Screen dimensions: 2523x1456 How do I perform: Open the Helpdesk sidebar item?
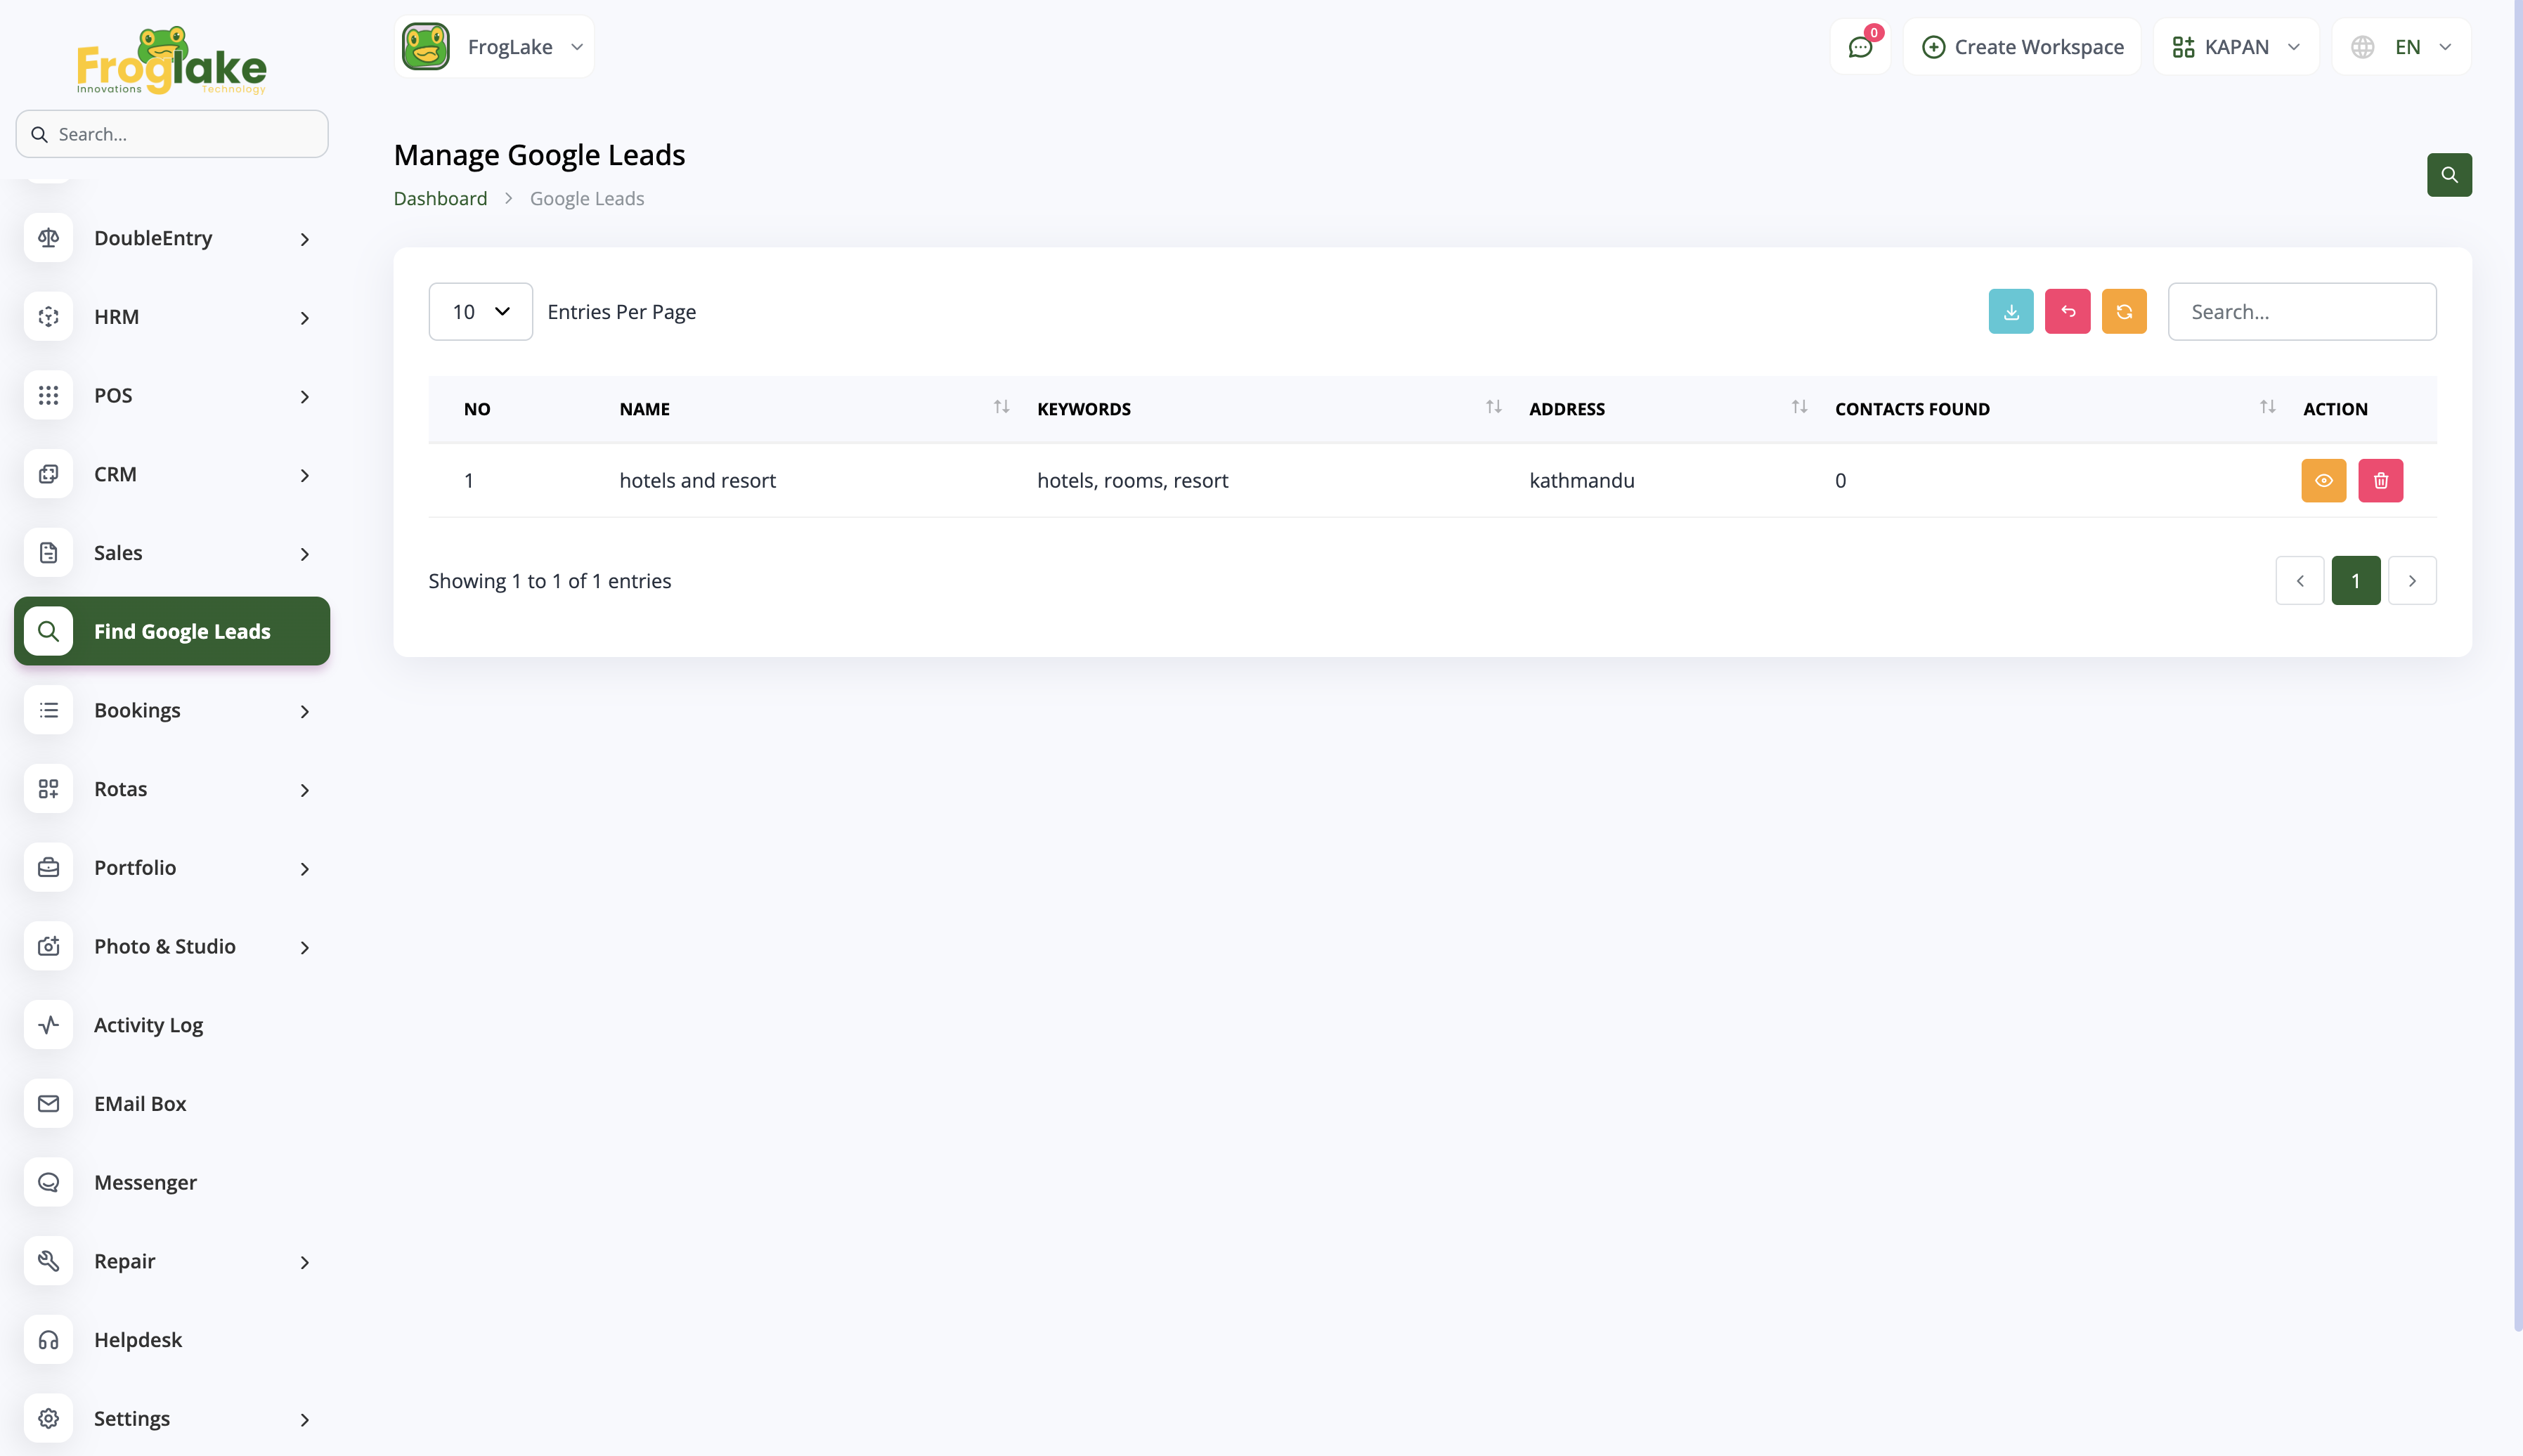[138, 1340]
